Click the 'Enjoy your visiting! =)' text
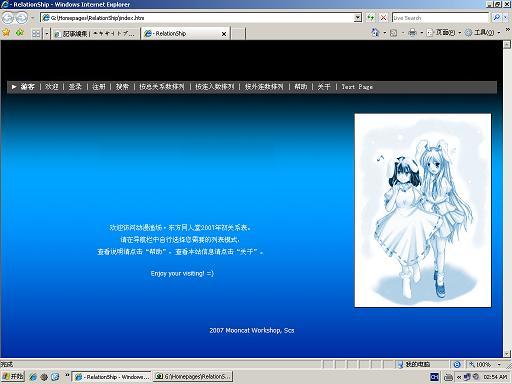The width and height of the screenshot is (512, 384). point(182,273)
